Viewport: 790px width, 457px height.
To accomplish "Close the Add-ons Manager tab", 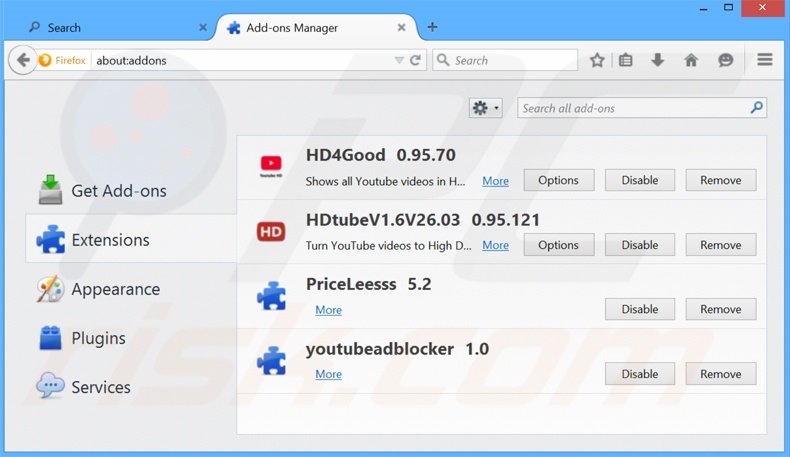I will tap(402, 27).
